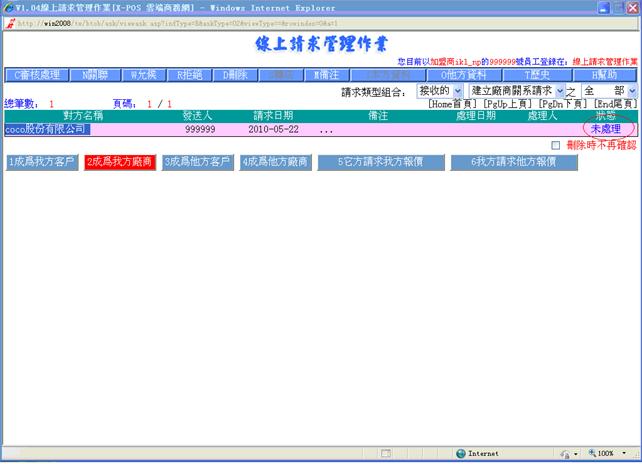The image size is (642, 464).
Task: Switch to the 1成爲我方客戶 tab
Action: 41,162
